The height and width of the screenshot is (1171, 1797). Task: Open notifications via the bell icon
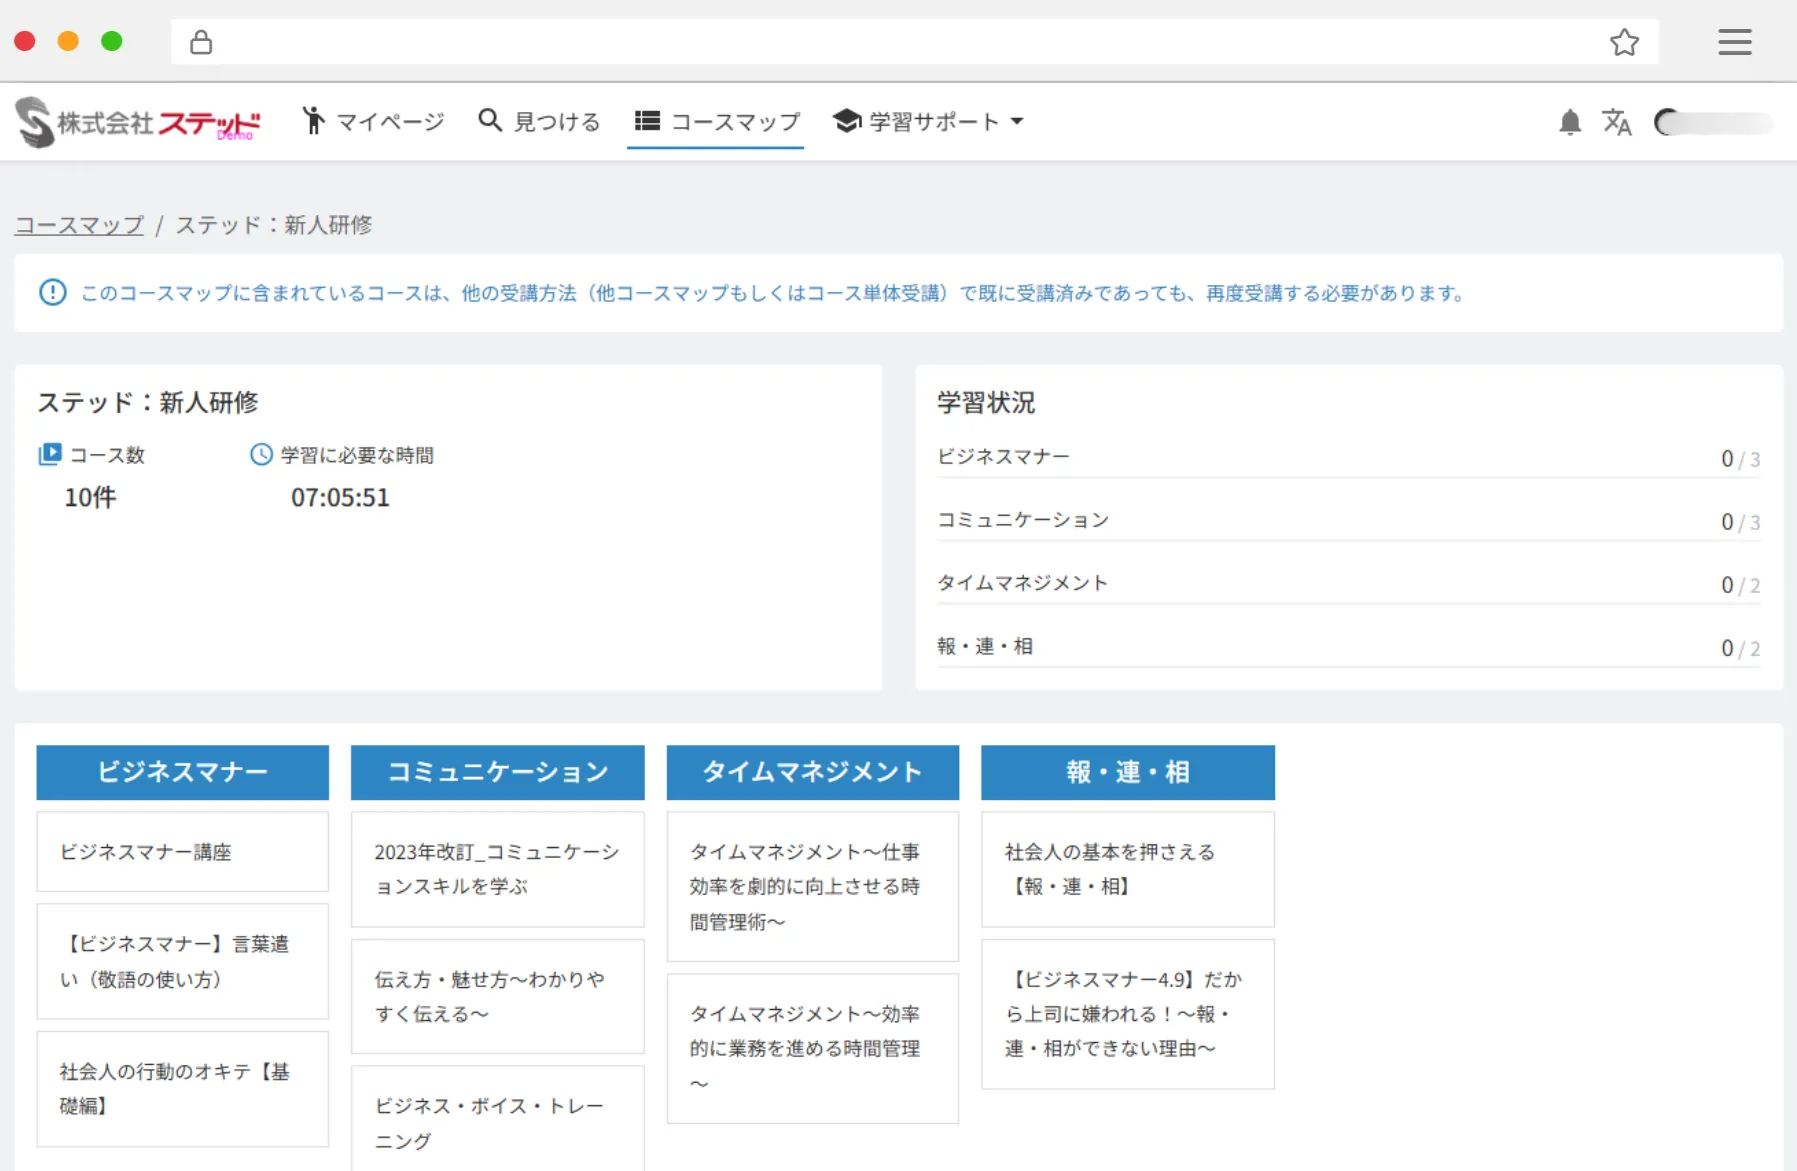(1570, 122)
